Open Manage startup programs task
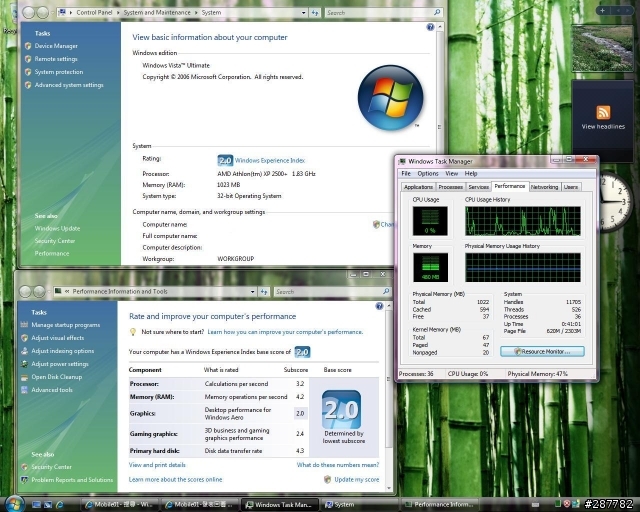The width and height of the screenshot is (640, 512). (65, 325)
